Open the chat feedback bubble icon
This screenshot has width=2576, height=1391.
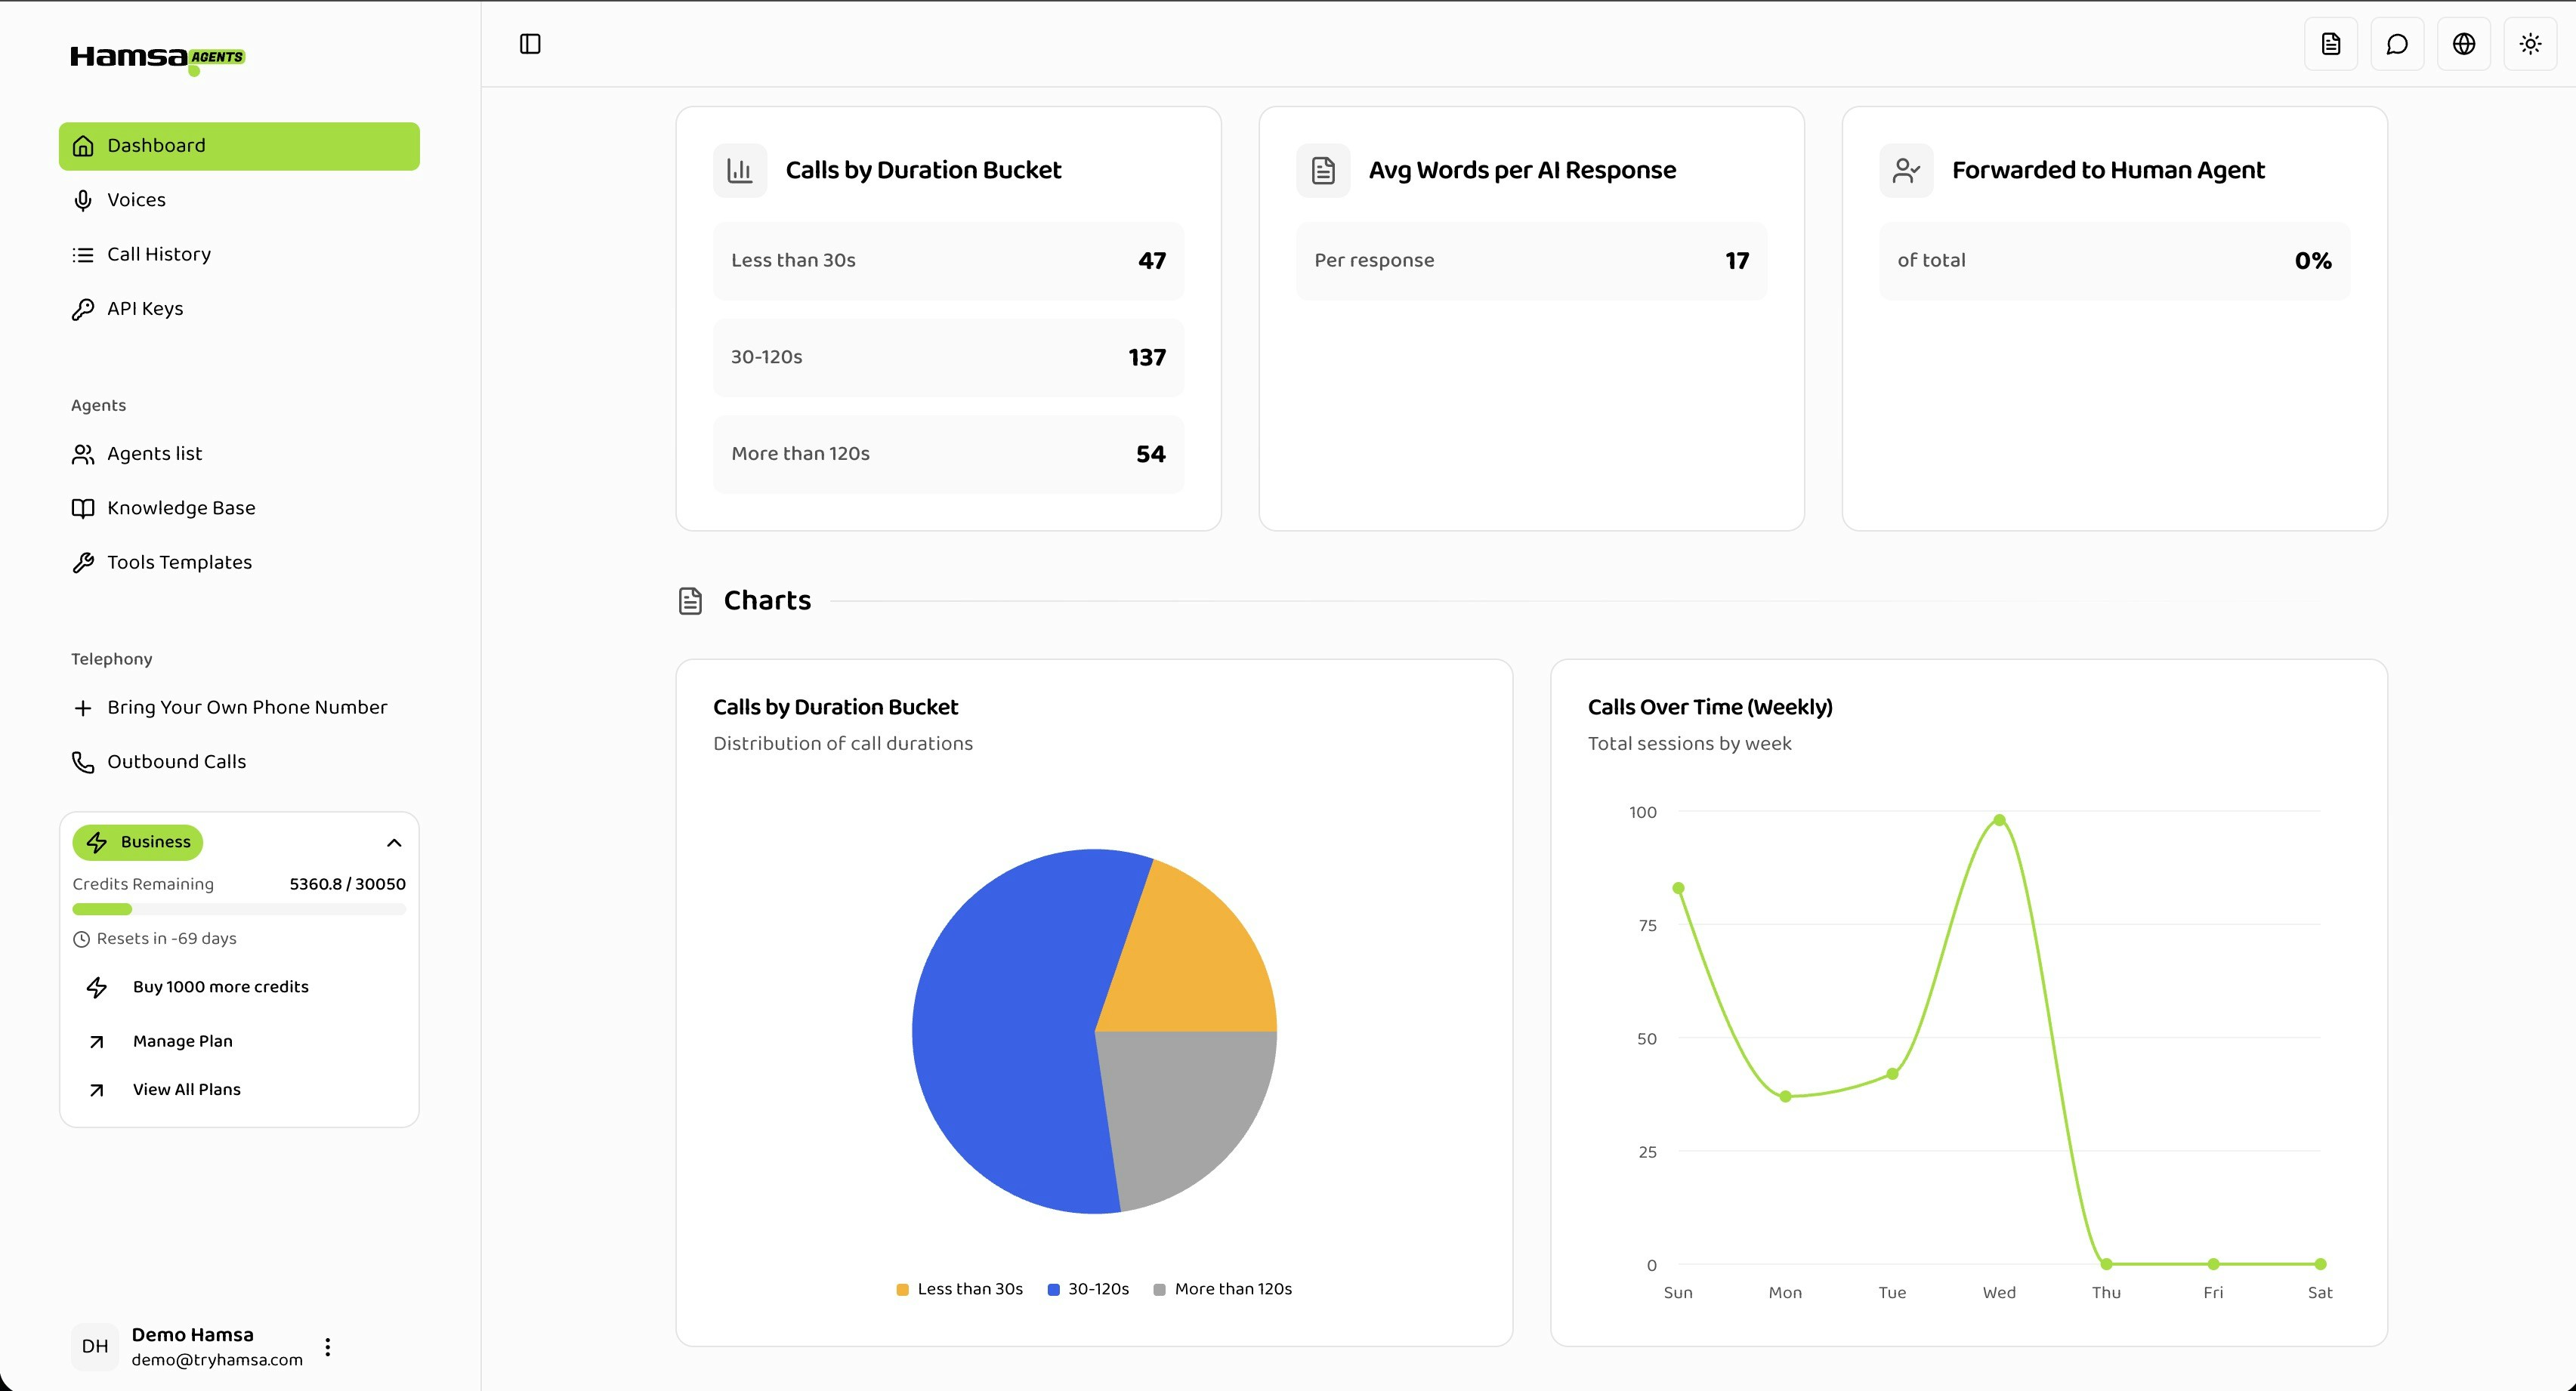tap(2397, 43)
